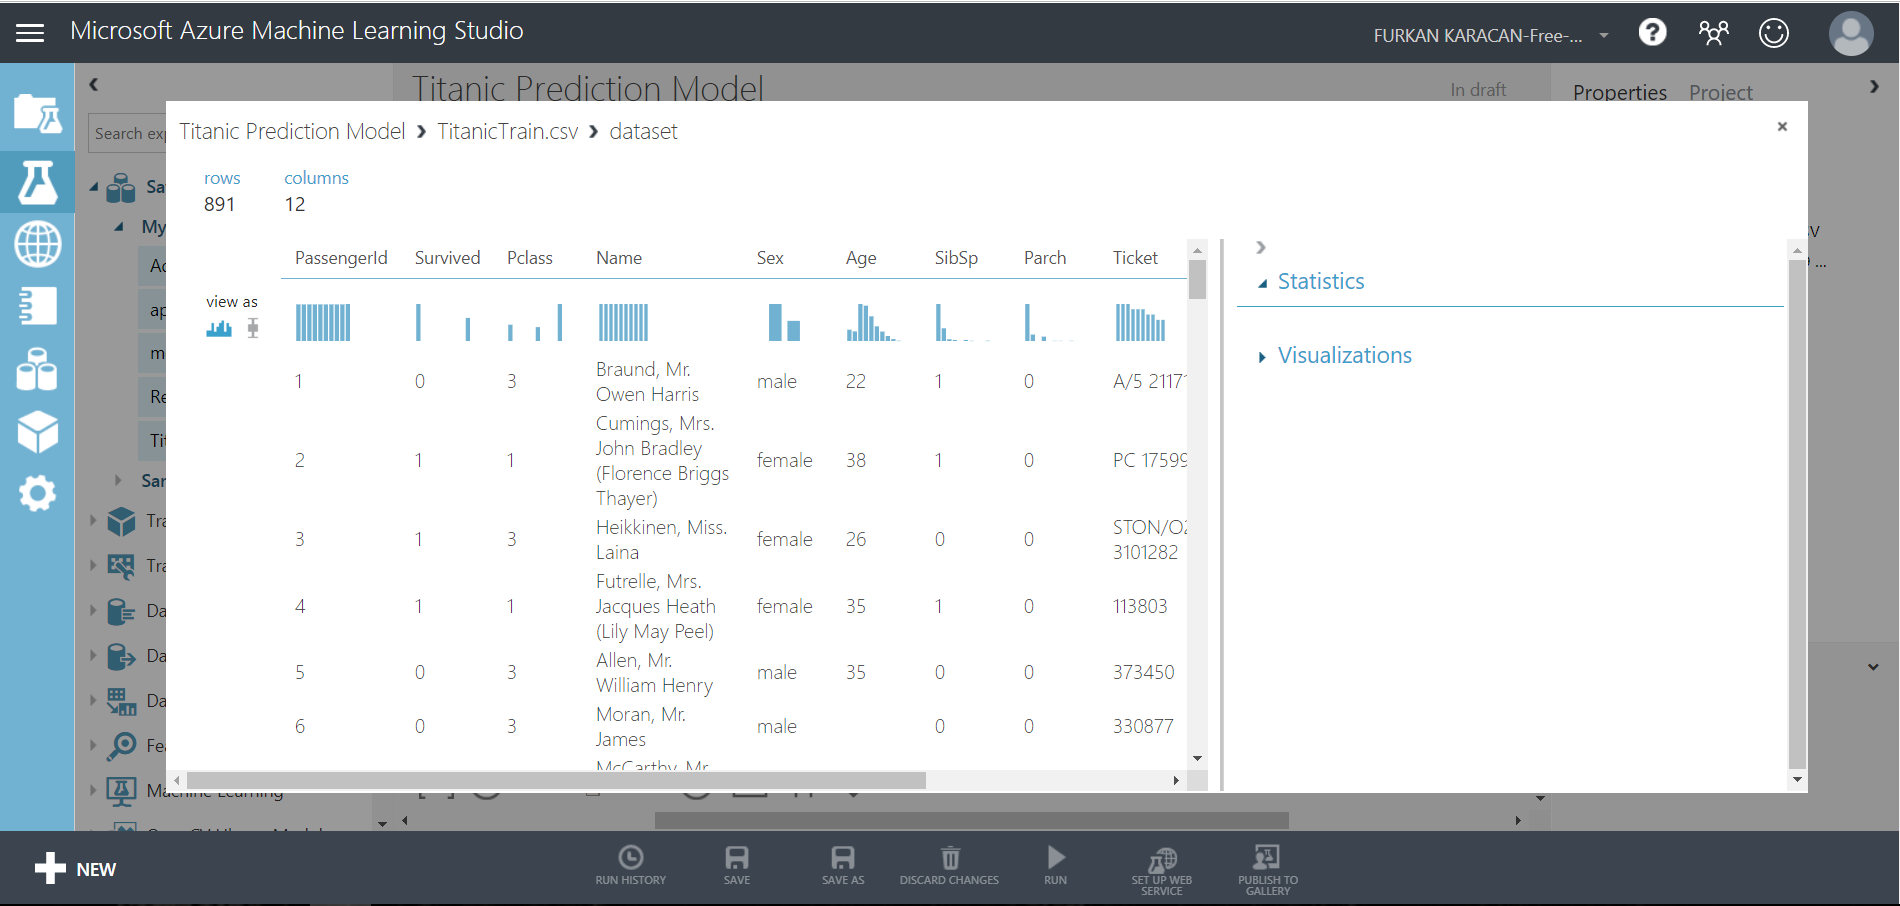Open the Web Services globe icon
Image resolution: width=1900 pixels, height=906 pixels.
tap(37, 244)
